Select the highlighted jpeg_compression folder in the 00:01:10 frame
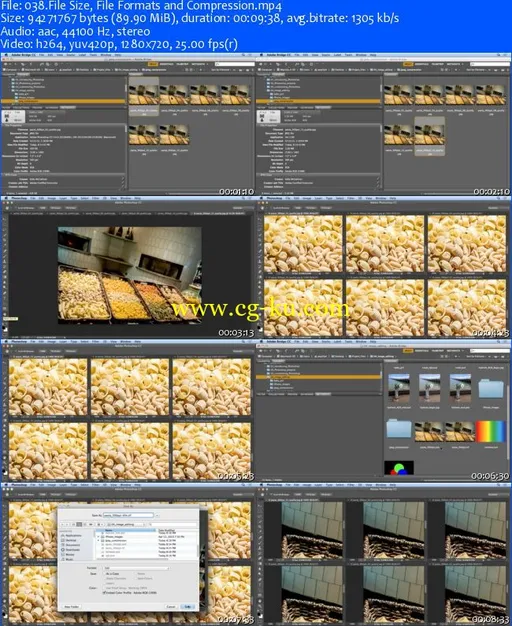Image resolution: width=512 pixels, height=626 pixels. [63, 101]
